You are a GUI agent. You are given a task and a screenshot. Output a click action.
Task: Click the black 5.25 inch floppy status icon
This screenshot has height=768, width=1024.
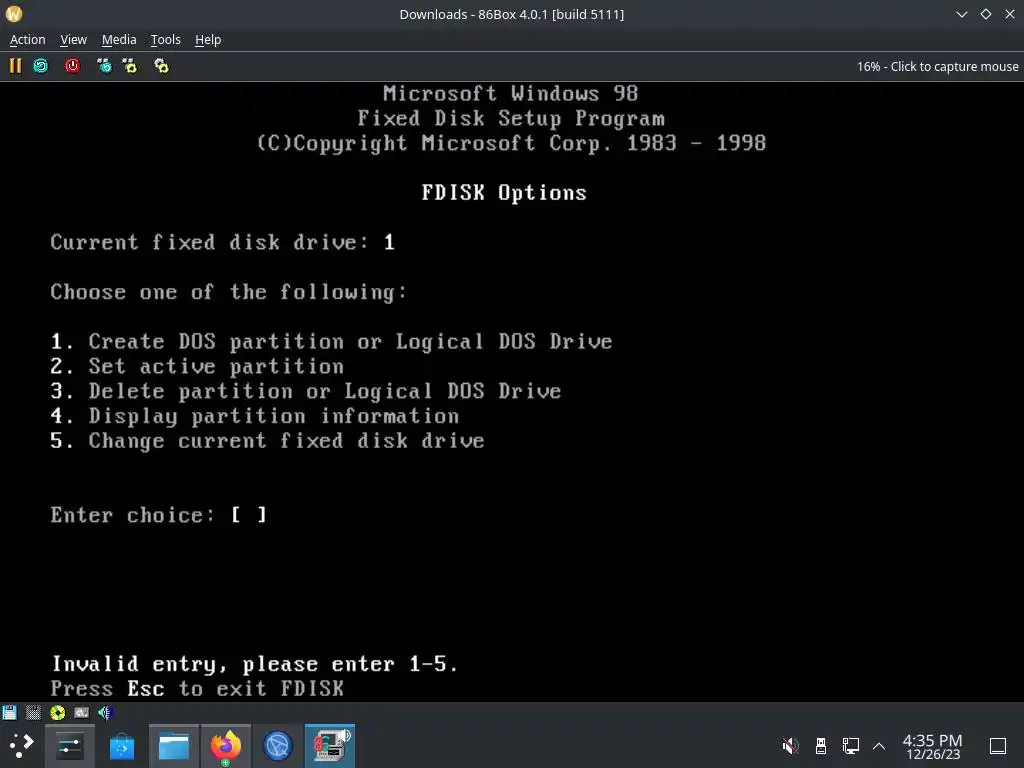tap(33, 712)
